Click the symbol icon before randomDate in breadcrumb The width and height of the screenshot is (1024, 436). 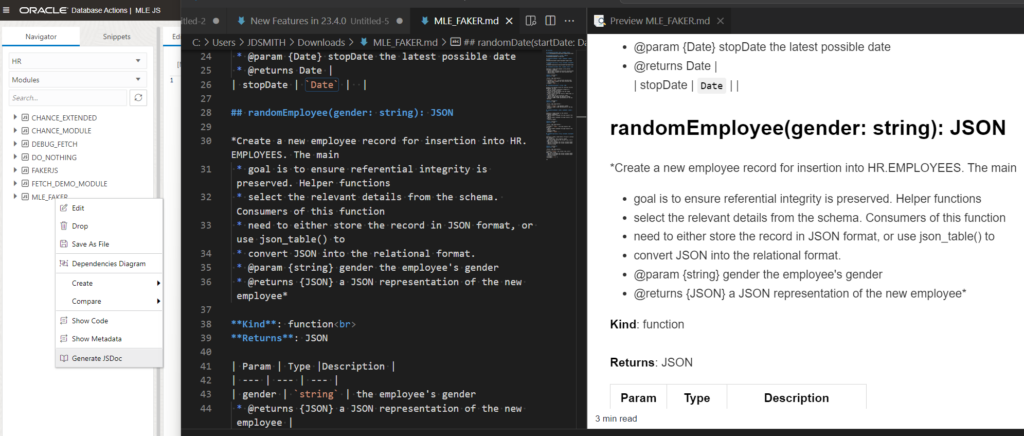(455, 42)
